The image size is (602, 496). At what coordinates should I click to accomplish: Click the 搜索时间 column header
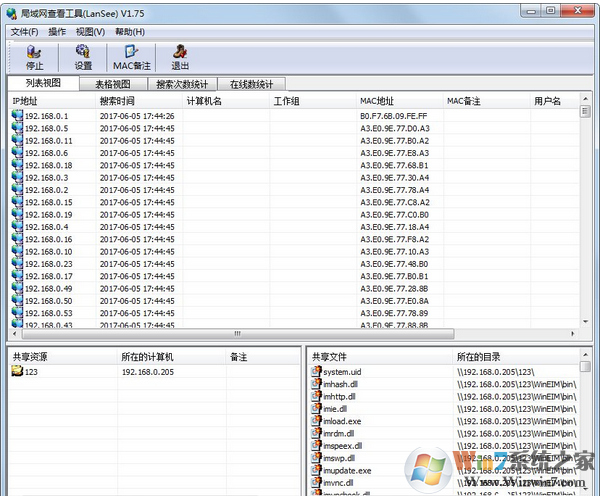coord(118,101)
